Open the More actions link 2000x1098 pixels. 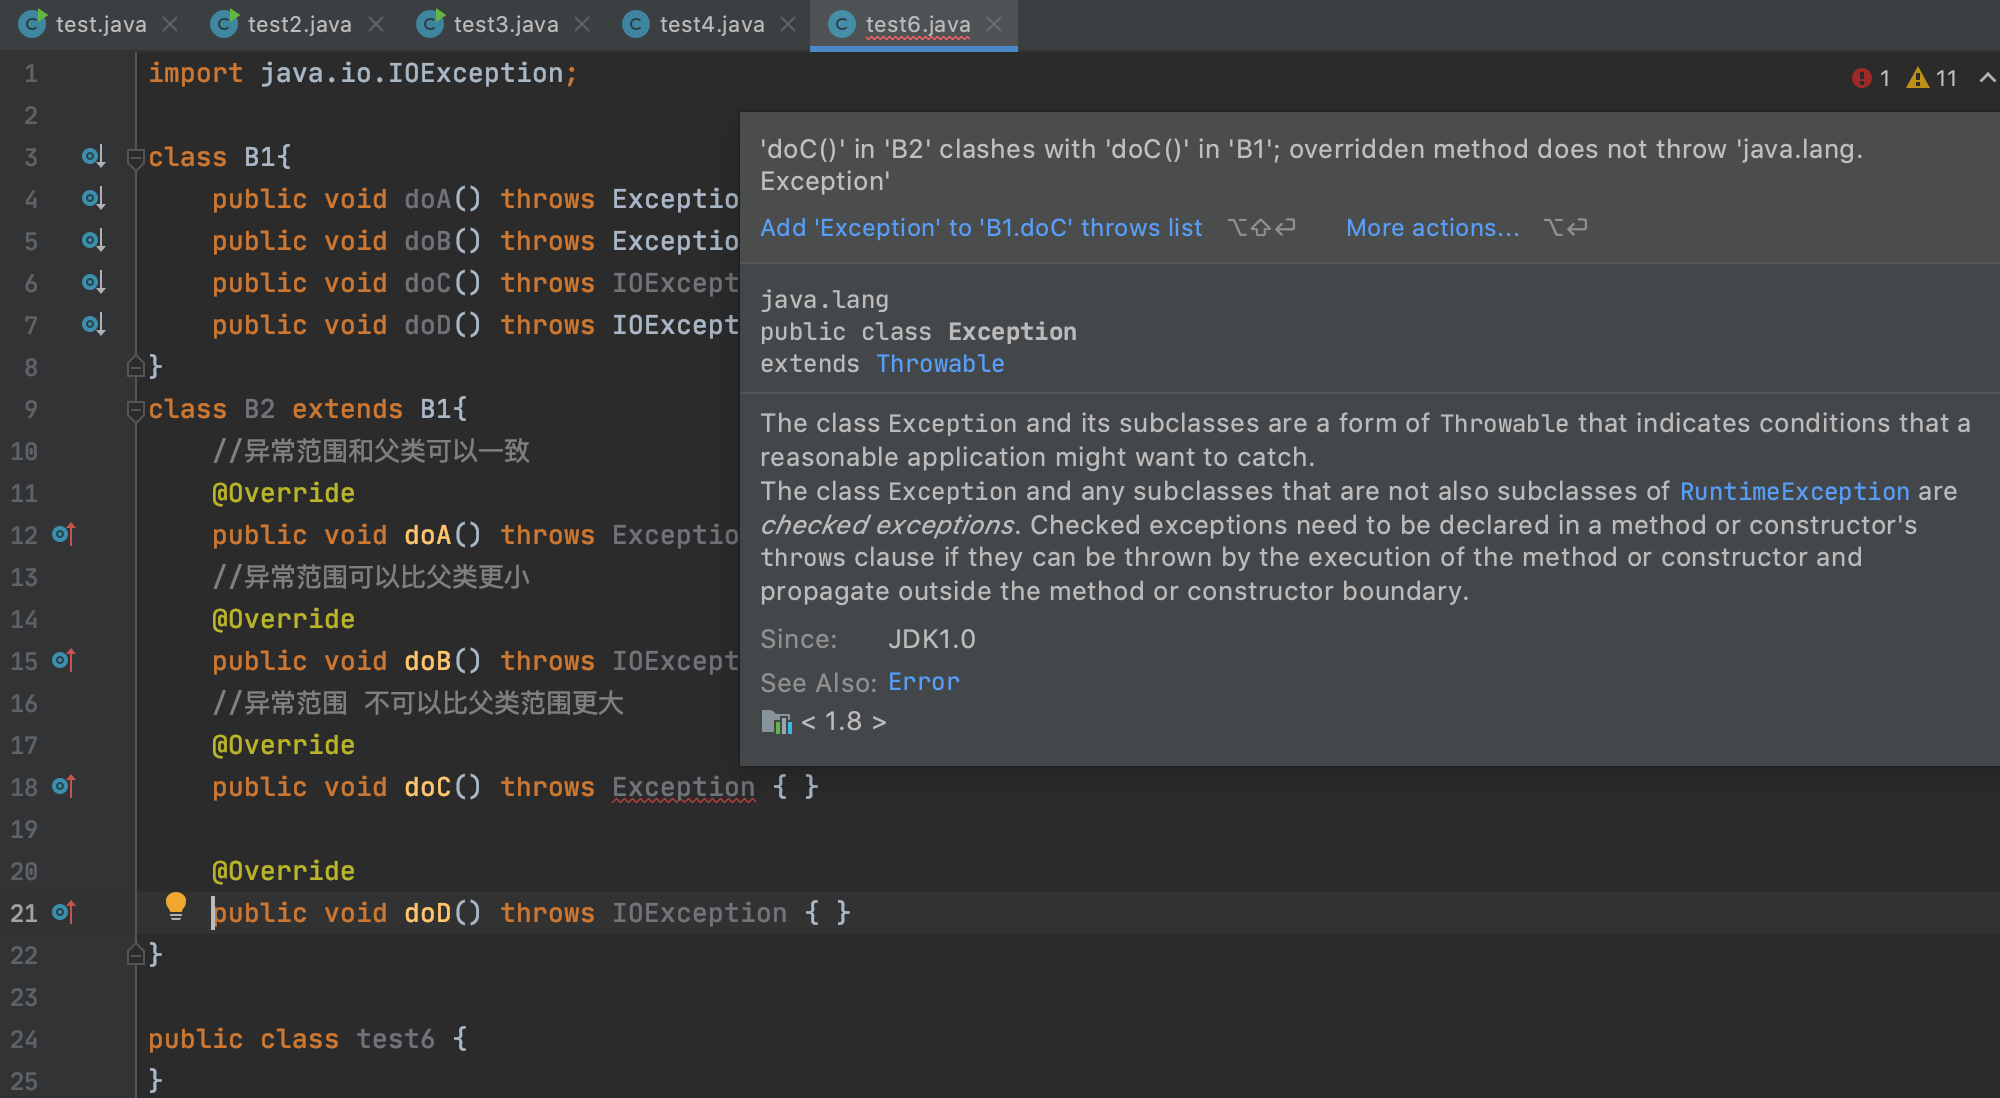coord(1432,228)
